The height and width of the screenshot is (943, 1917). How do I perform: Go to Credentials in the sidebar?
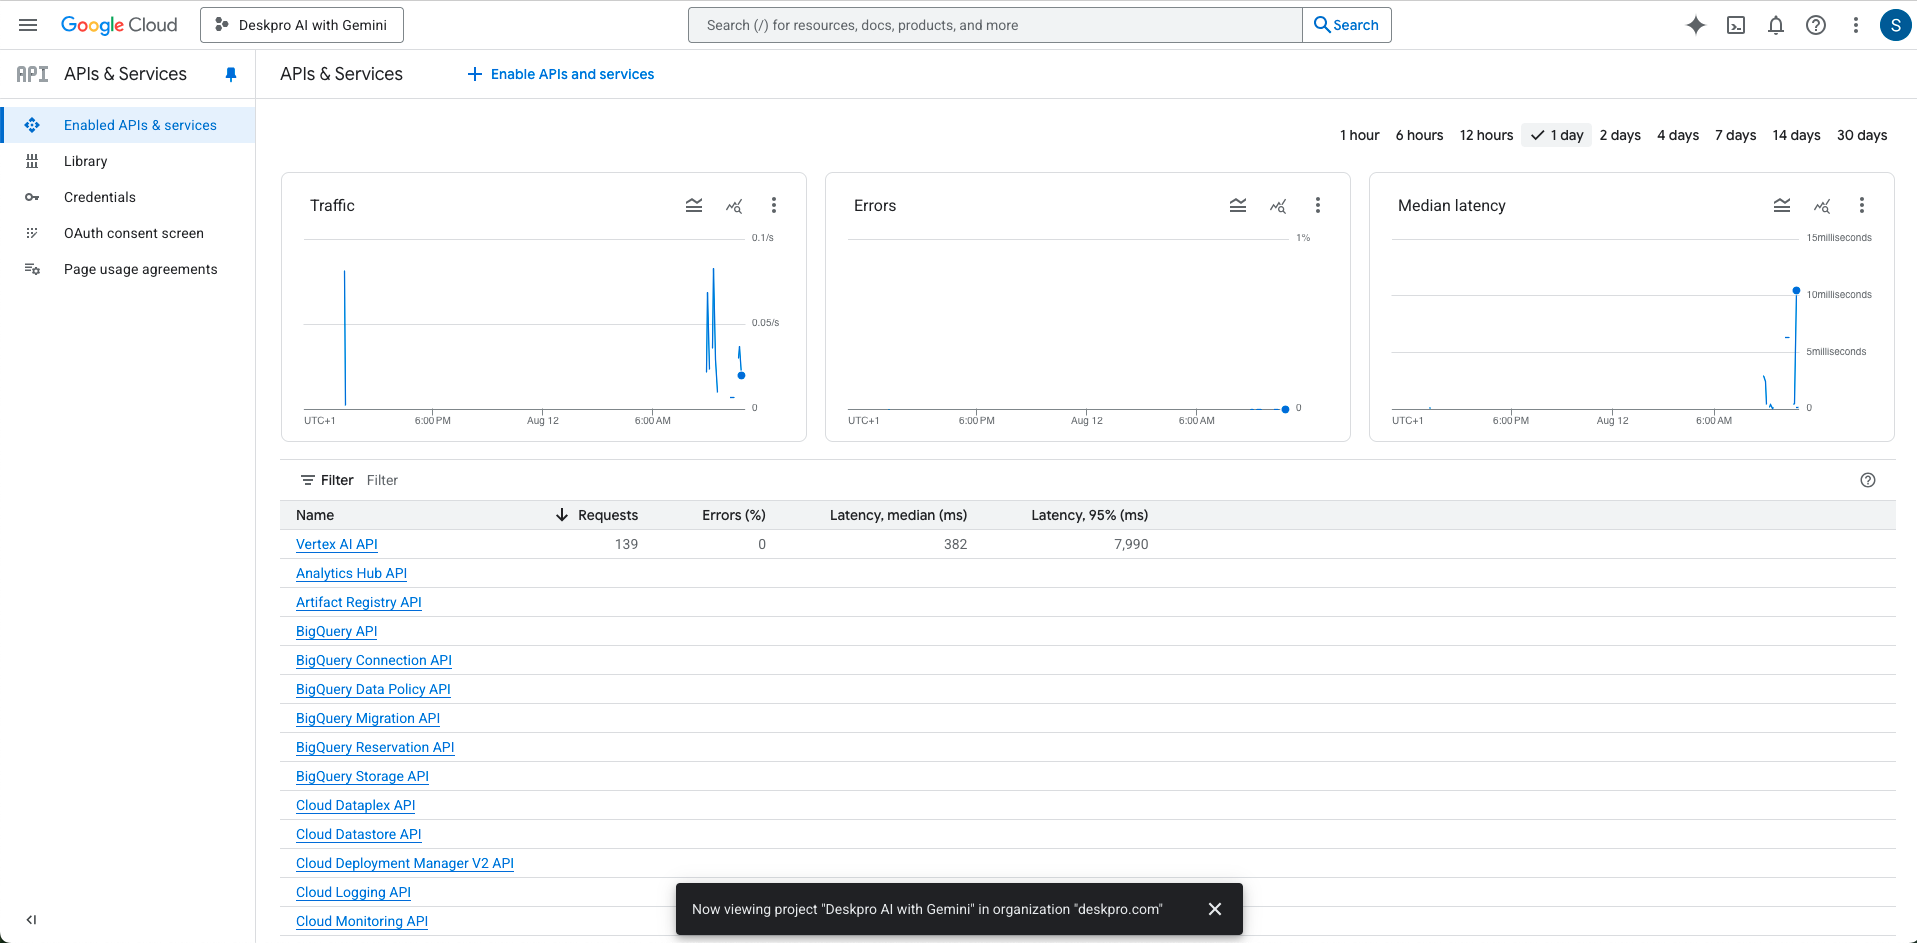click(x=100, y=197)
